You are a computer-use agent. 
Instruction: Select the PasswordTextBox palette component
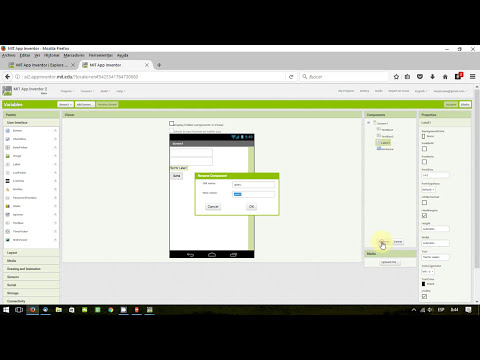25,198
